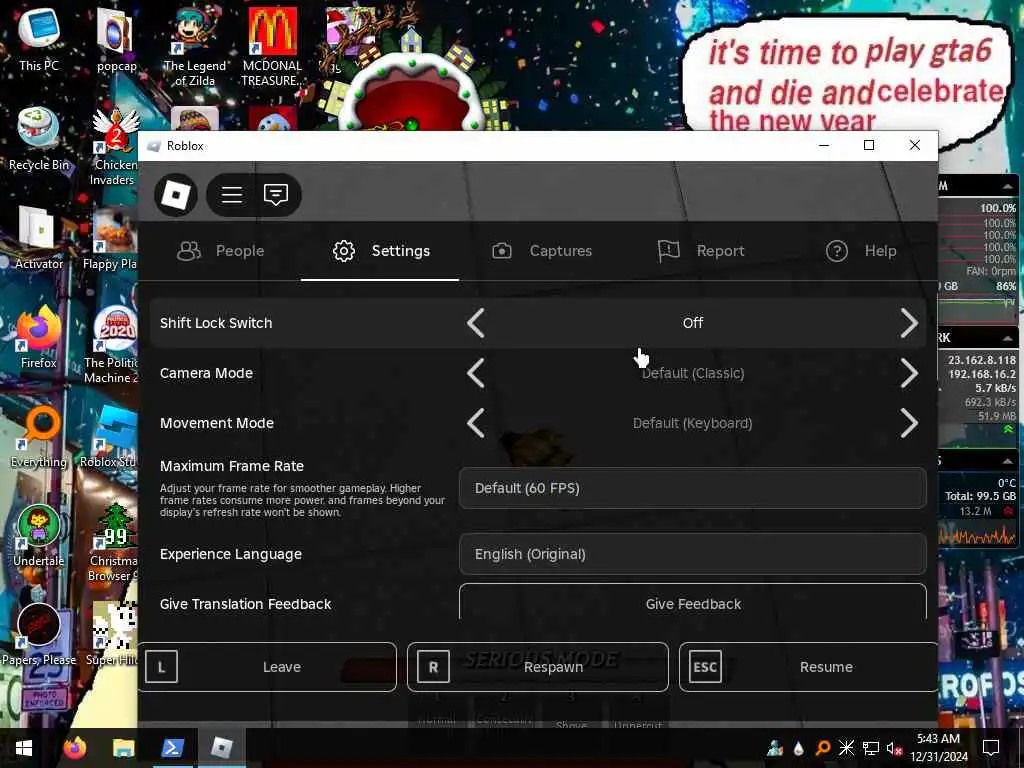This screenshot has height=768, width=1024.
Task: Collapse the network section in the monitor widget
Action: coord(1008,338)
